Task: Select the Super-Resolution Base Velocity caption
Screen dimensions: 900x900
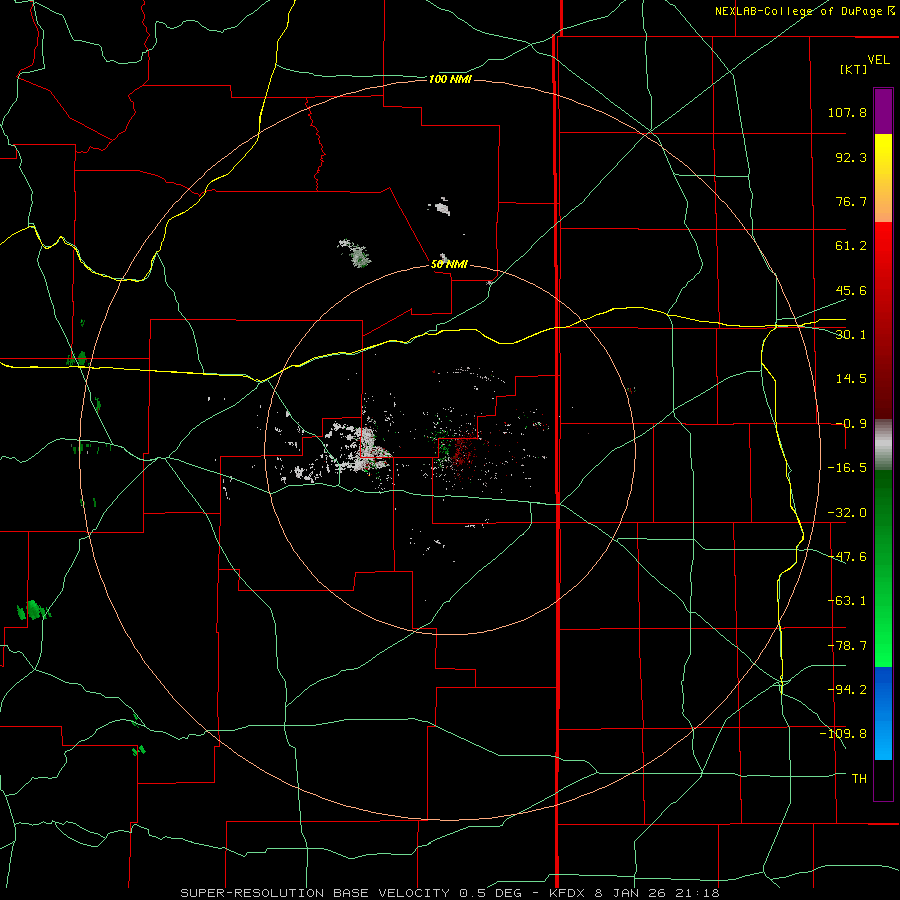Action: [449, 893]
